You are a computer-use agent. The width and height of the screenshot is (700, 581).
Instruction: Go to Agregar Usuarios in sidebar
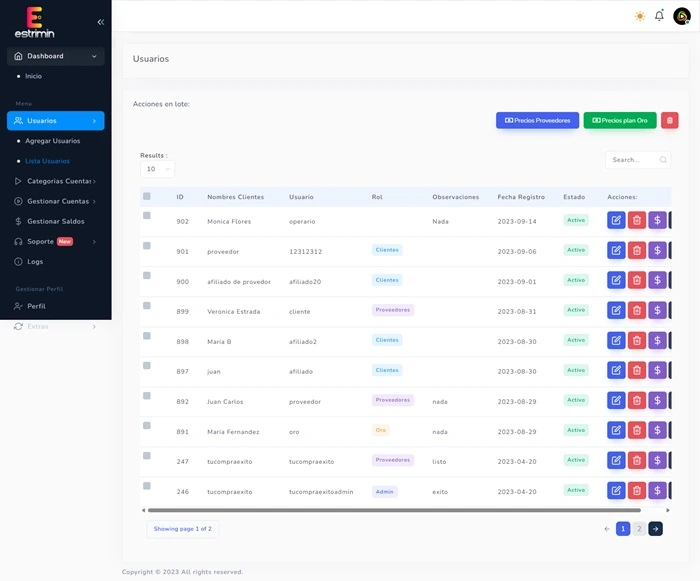pos(52,141)
